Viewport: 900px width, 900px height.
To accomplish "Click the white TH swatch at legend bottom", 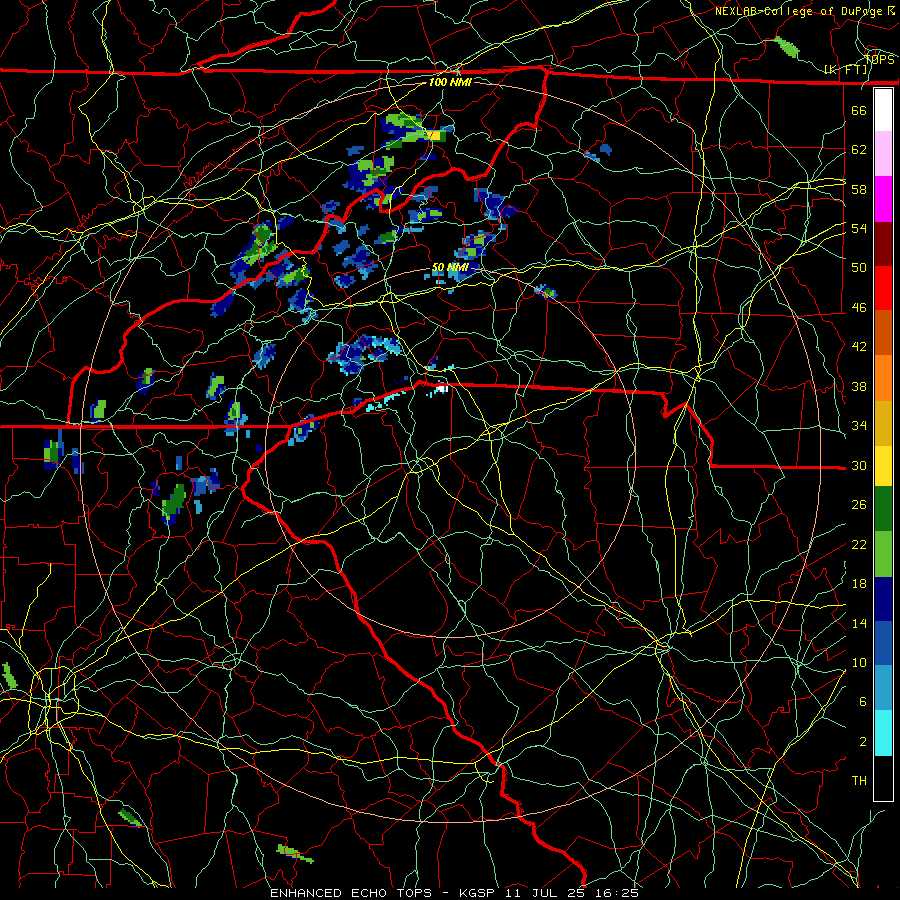I will tap(883, 778).
